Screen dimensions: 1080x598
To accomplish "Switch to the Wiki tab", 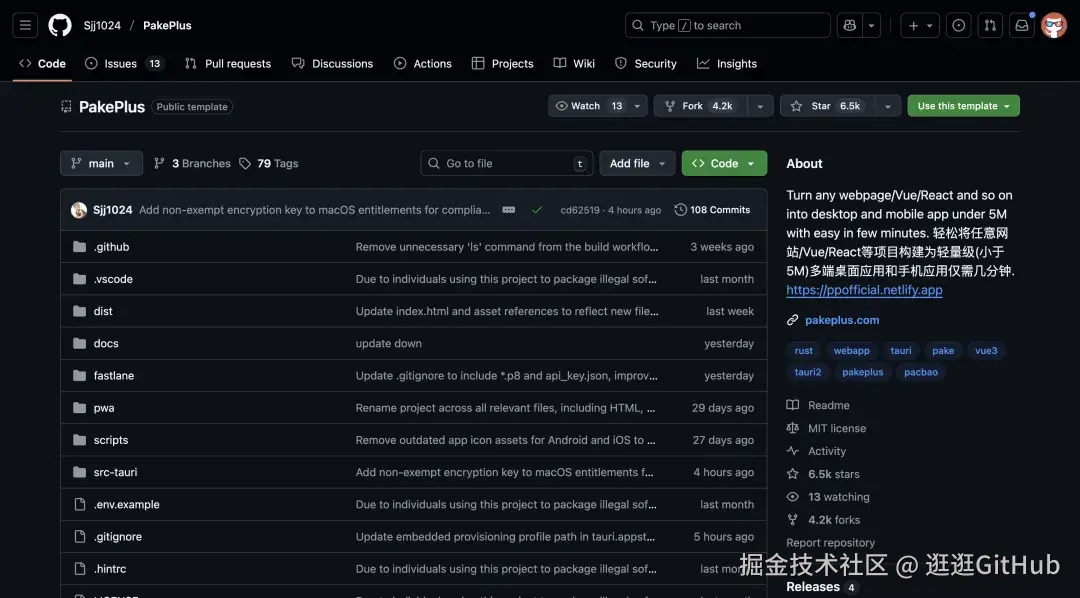I will 574,63.
